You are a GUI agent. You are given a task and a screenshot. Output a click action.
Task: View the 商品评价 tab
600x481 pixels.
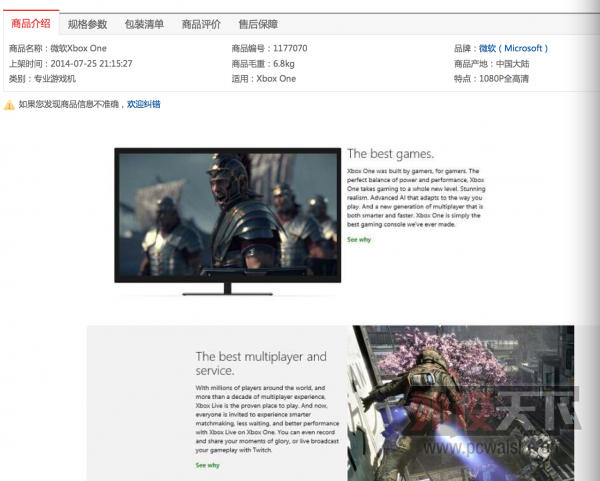pyautogui.click(x=201, y=24)
